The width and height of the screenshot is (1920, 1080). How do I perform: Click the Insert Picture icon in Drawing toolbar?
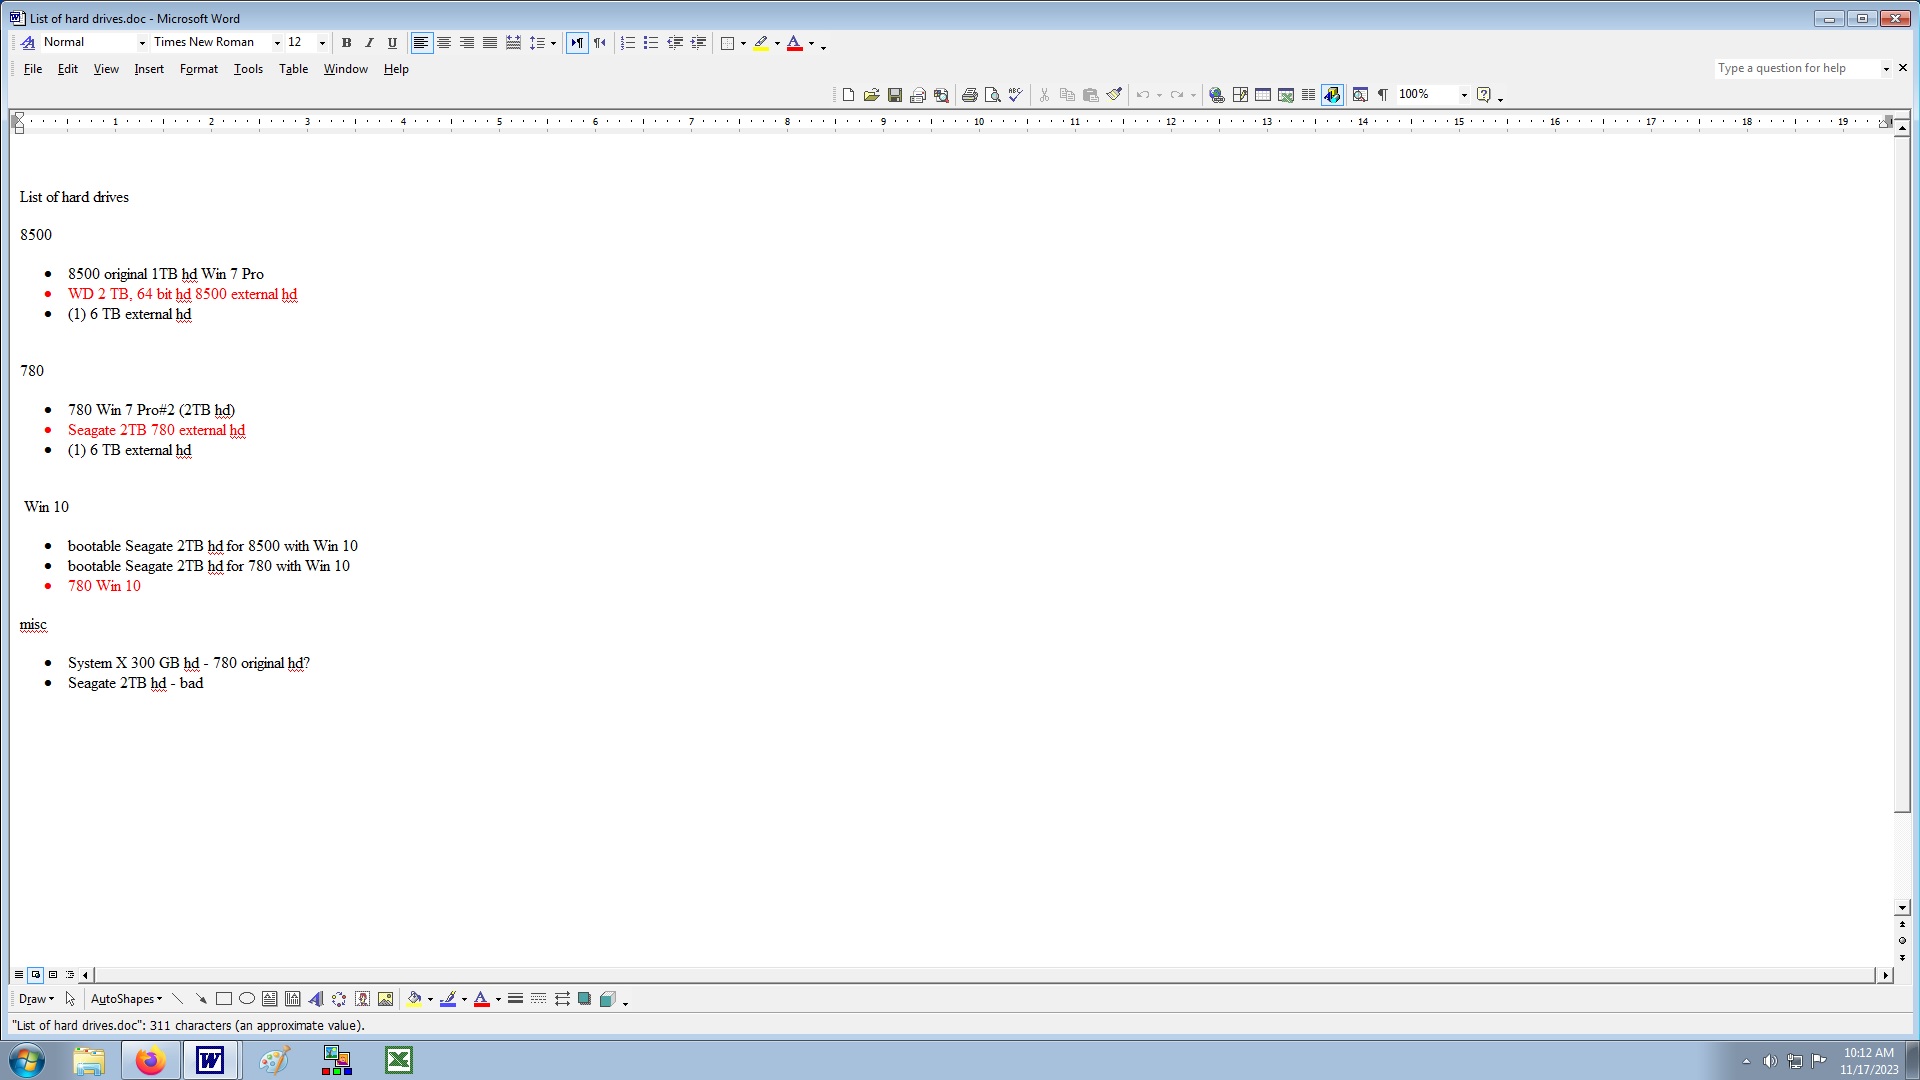tap(385, 999)
